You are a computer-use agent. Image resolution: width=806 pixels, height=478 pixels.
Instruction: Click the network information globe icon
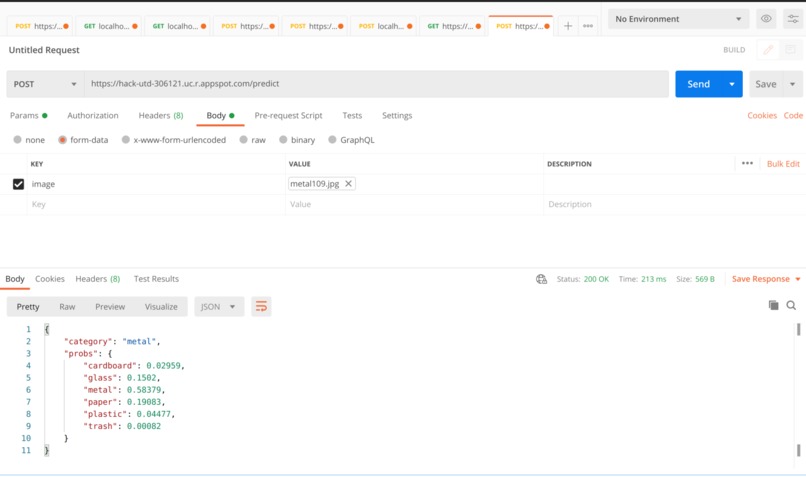pos(541,279)
